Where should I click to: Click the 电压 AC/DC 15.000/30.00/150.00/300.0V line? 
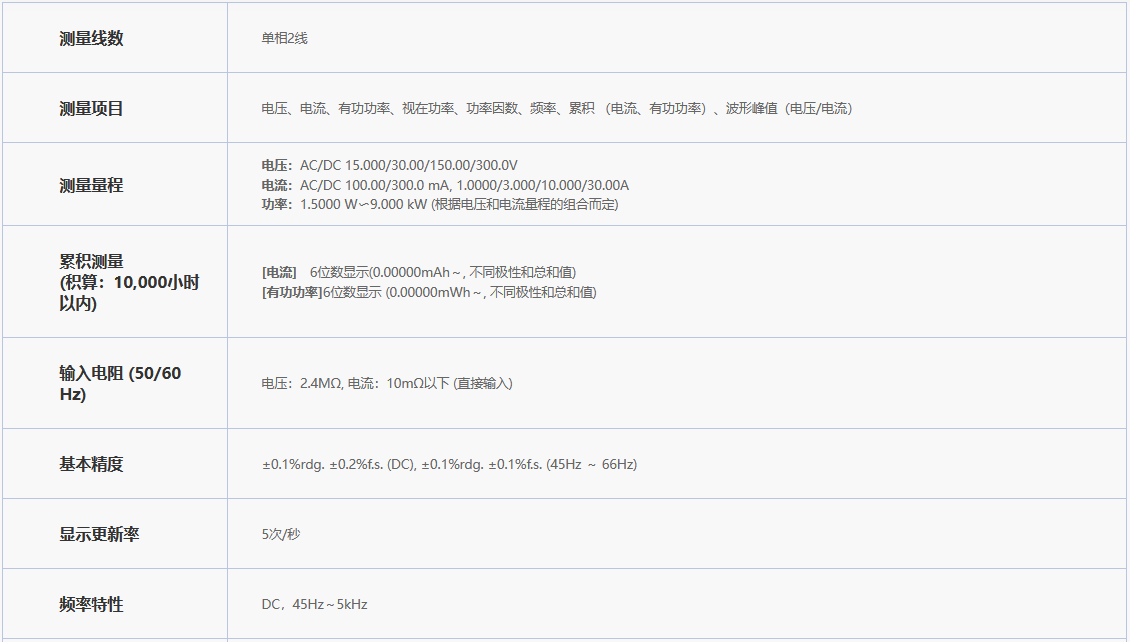(389, 165)
